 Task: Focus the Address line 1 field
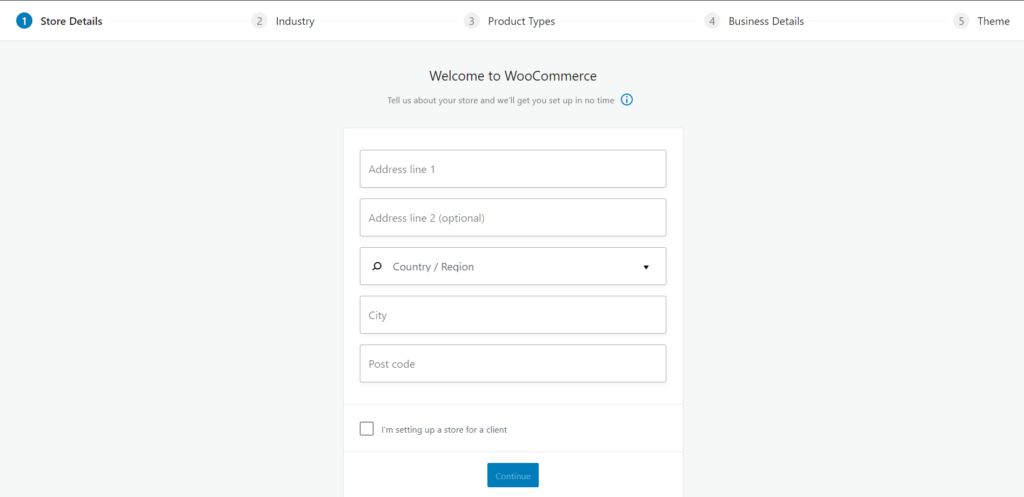pyautogui.click(x=513, y=169)
